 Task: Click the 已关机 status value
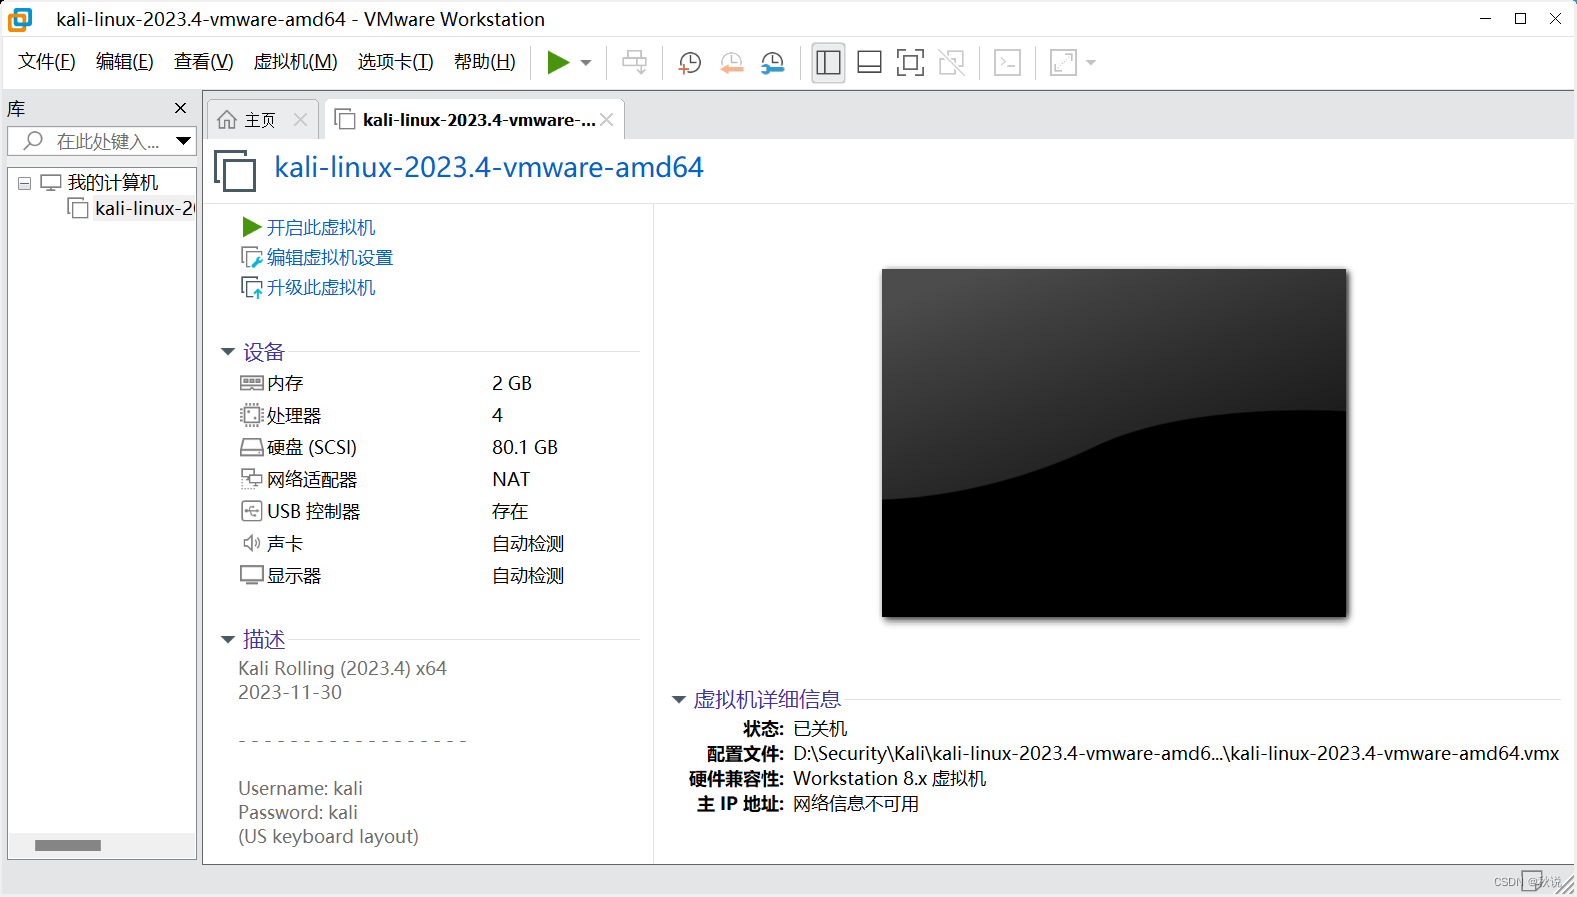pos(820,729)
